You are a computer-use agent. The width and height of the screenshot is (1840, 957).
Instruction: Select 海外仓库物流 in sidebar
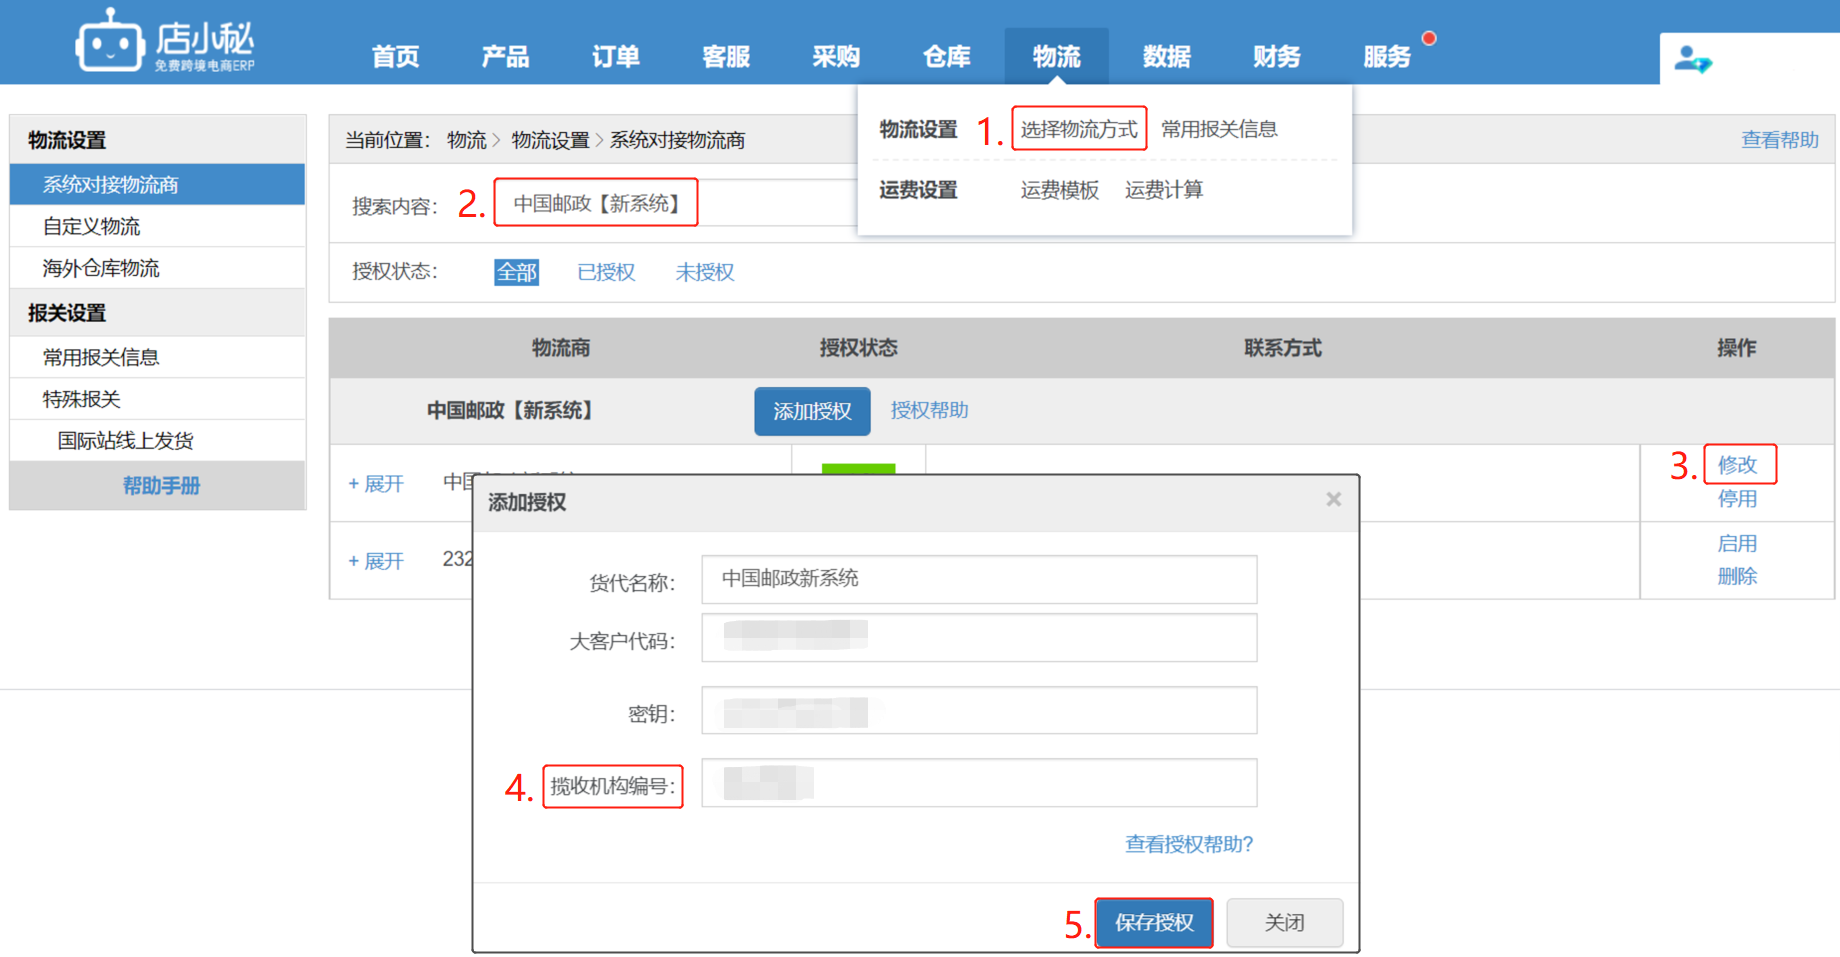(x=157, y=268)
